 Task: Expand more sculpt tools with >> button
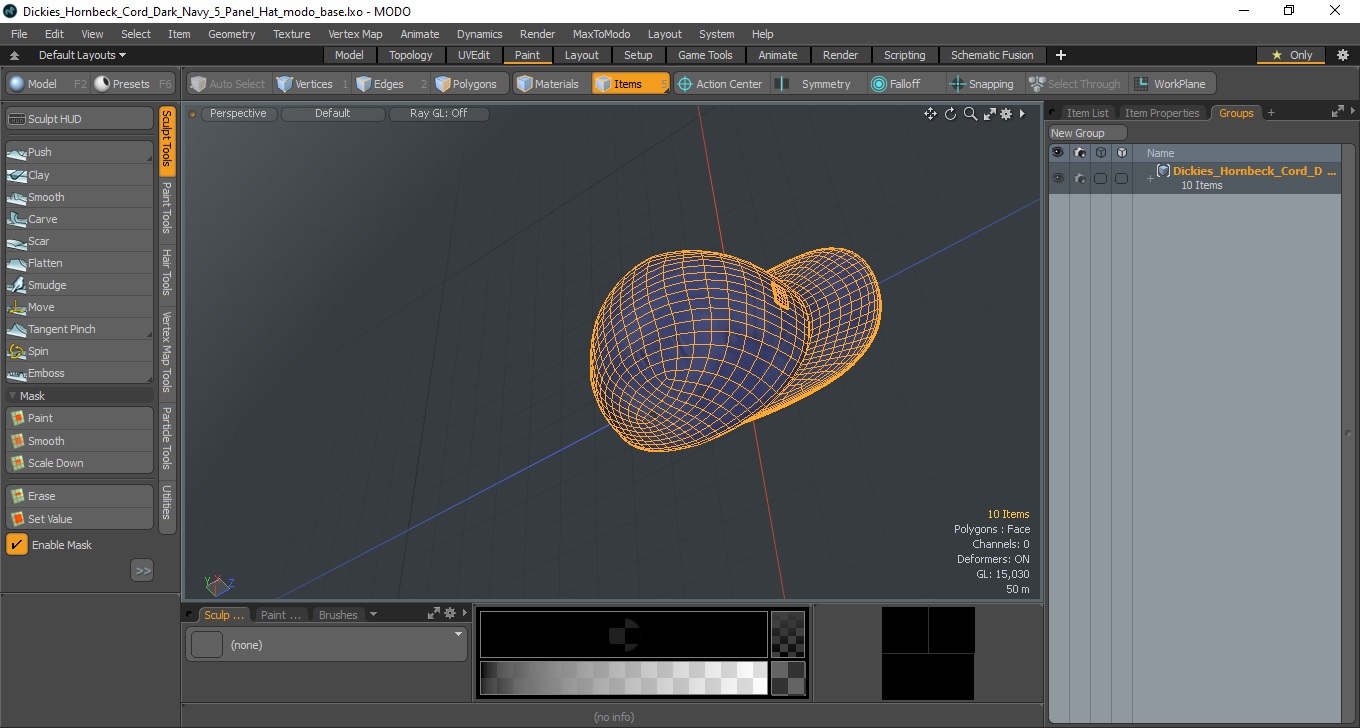click(x=142, y=571)
